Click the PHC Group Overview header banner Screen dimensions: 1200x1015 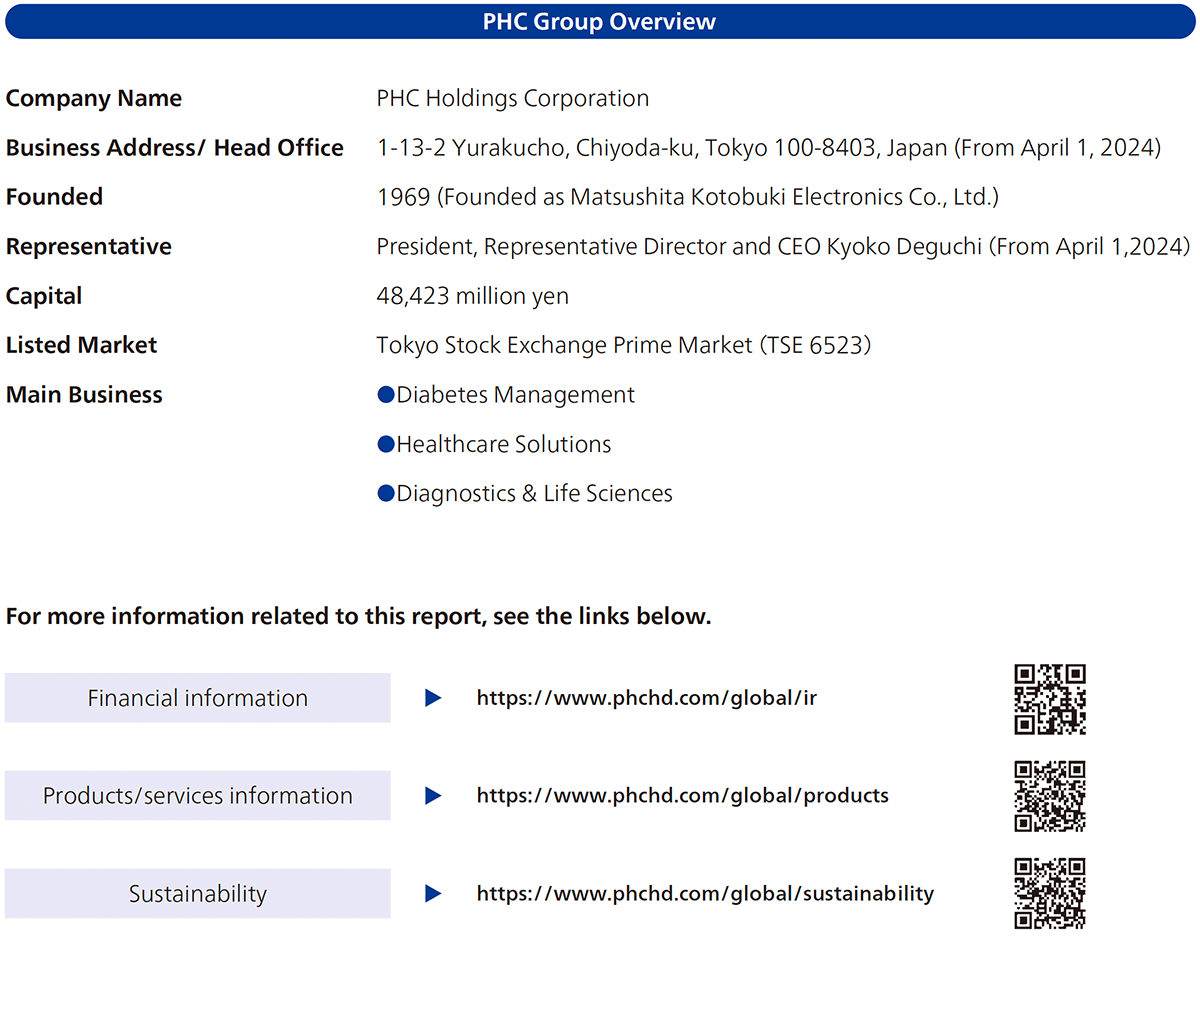(599, 22)
